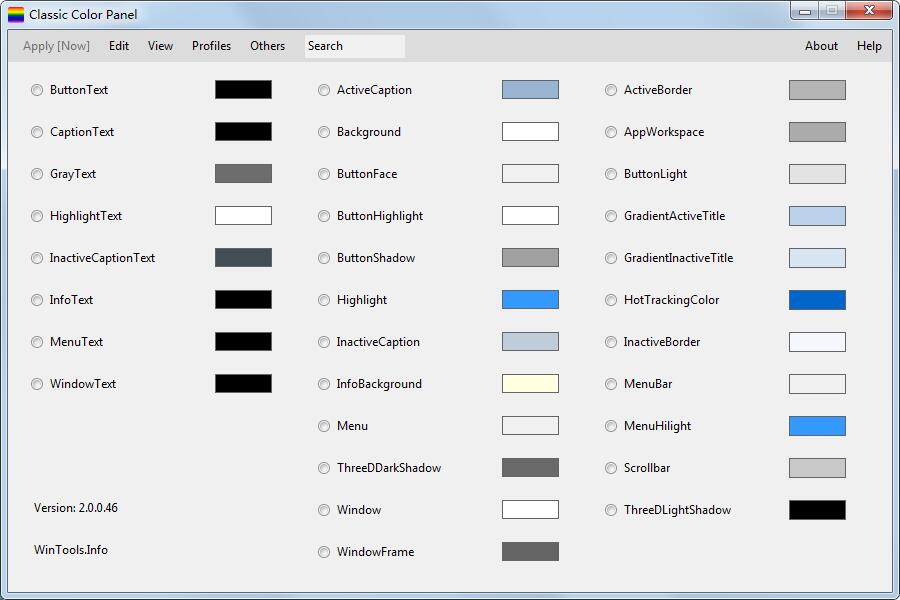
Task: Open the Edit menu
Action: click(119, 46)
